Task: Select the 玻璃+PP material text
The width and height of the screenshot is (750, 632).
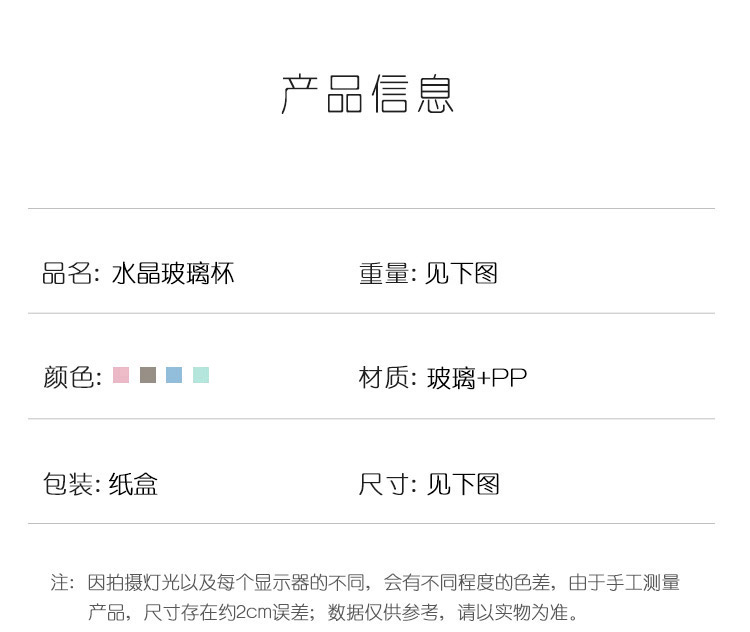Action: tap(477, 378)
